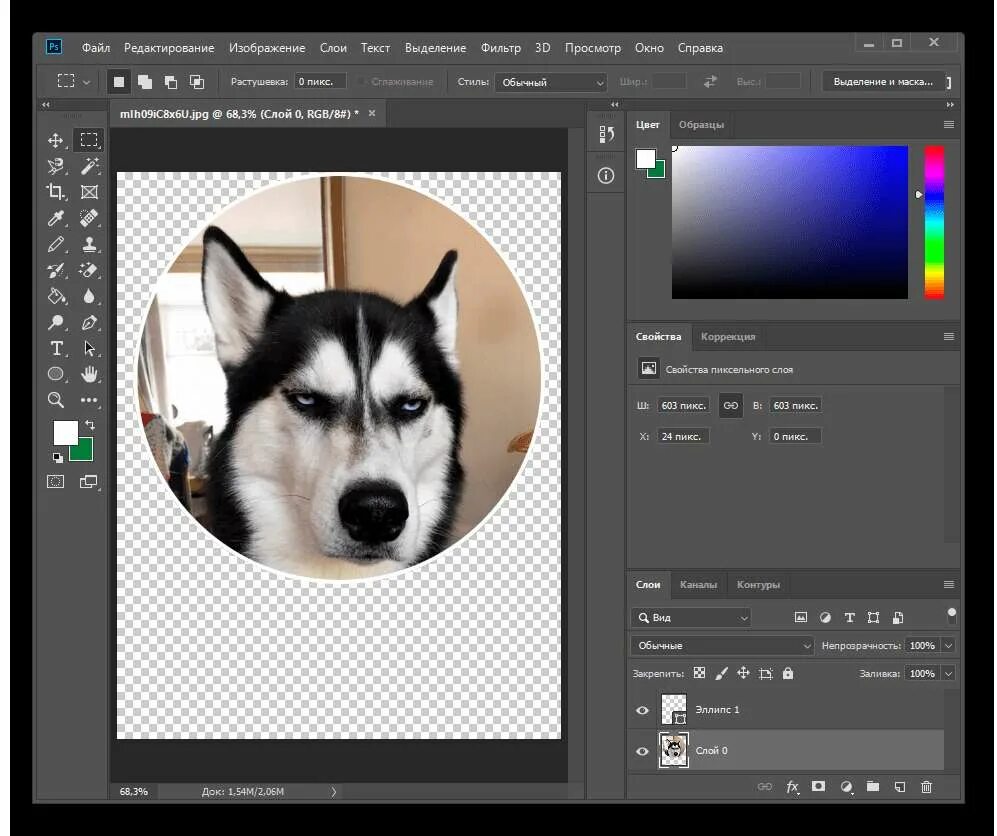The width and height of the screenshot is (997, 836).
Task: Select the Move tool
Action: [x=56, y=140]
